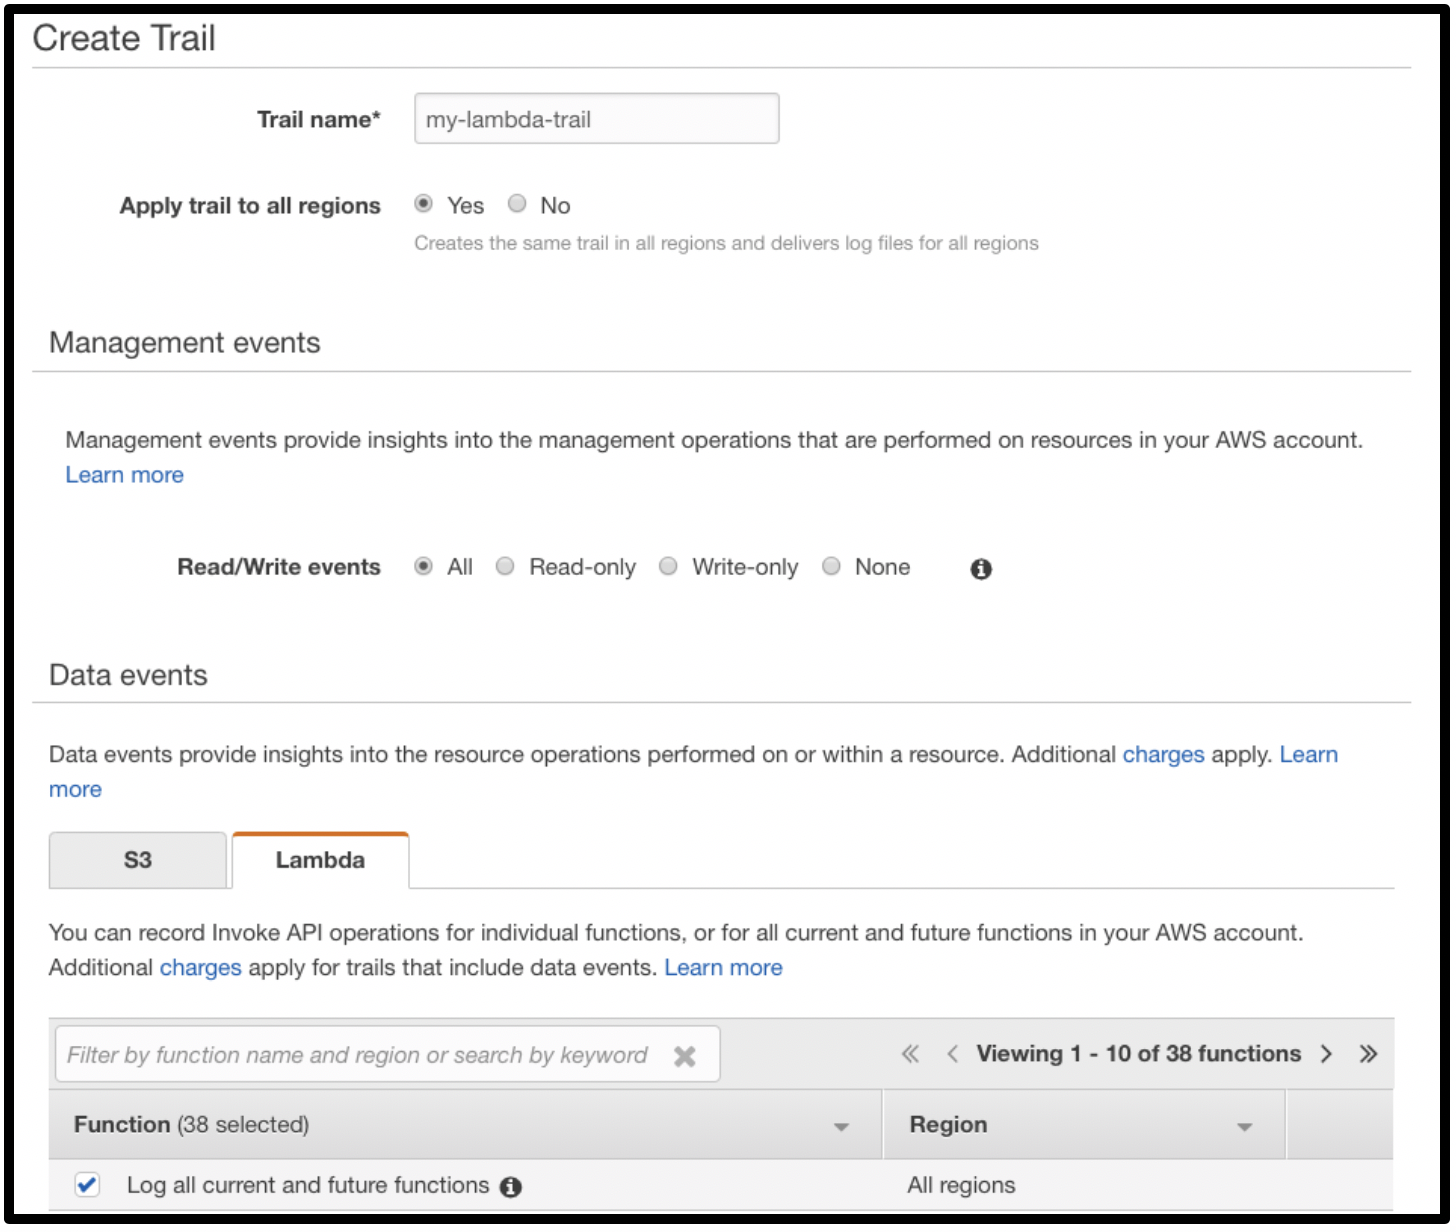Open Learn more link under Management events
1456x1232 pixels.
click(125, 475)
